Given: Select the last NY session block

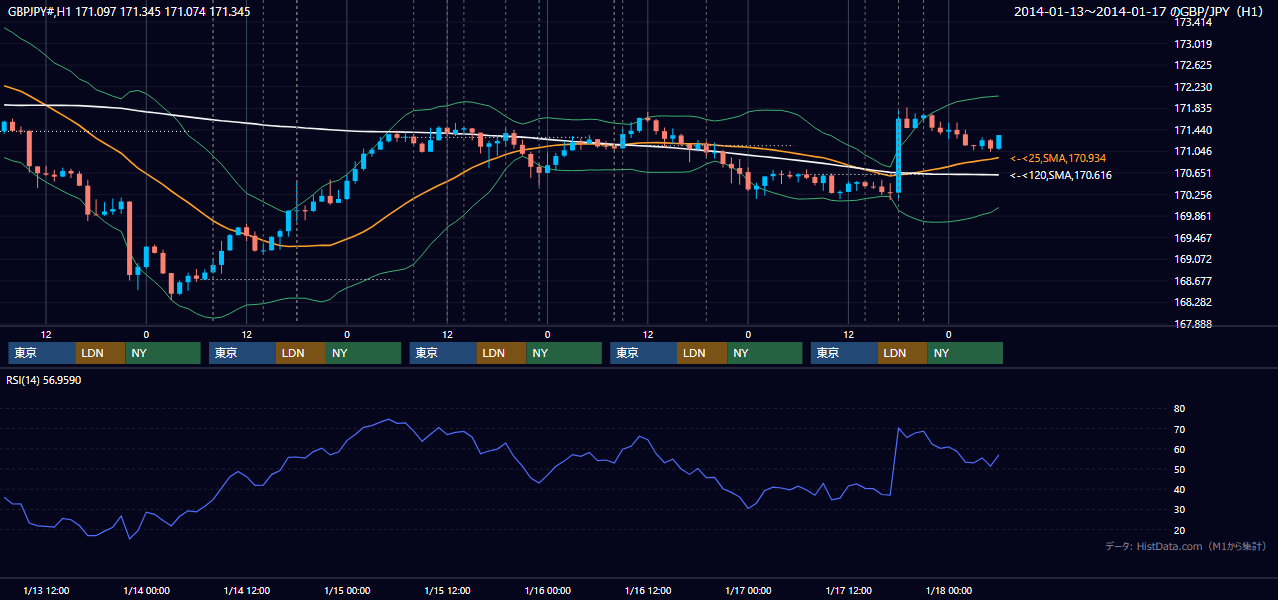Looking at the screenshot, I should tap(965, 353).
